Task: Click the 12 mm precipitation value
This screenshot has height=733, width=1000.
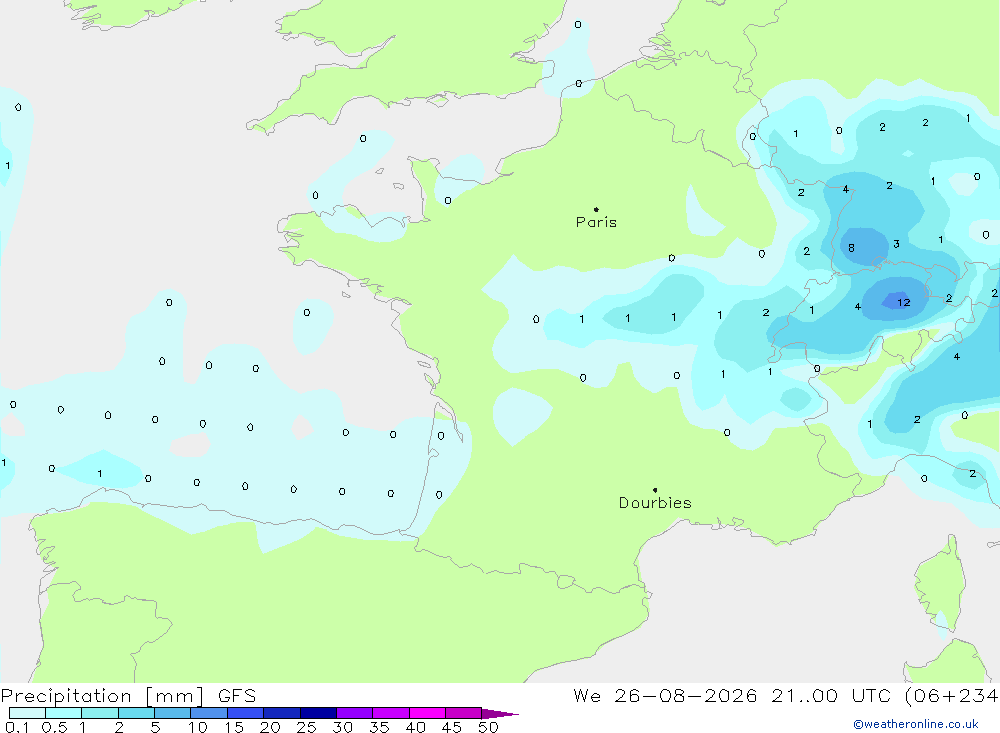Action: [x=903, y=302]
